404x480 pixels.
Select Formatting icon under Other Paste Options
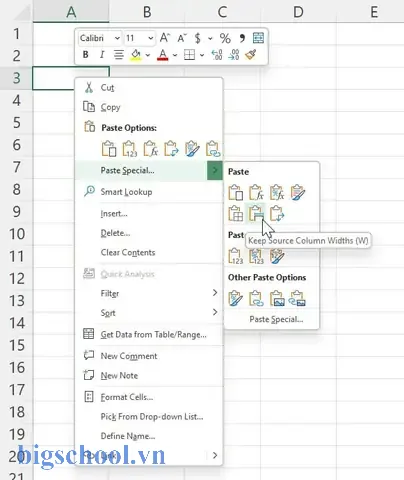(236, 298)
